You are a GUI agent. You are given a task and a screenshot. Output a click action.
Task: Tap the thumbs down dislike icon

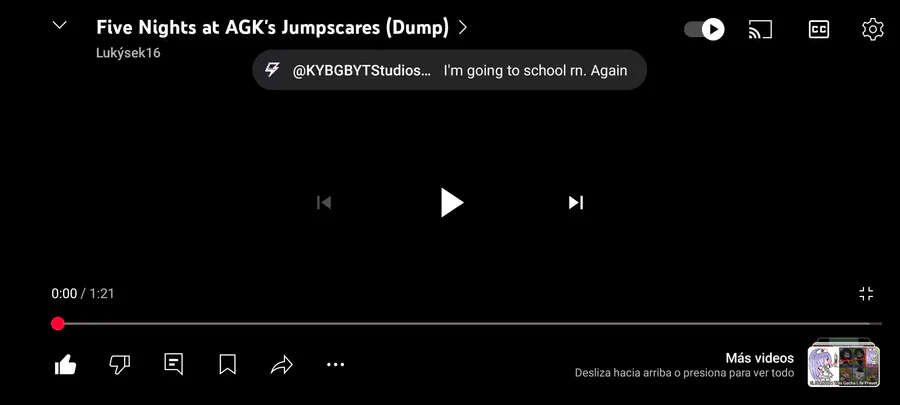click(x=119, y=364)
